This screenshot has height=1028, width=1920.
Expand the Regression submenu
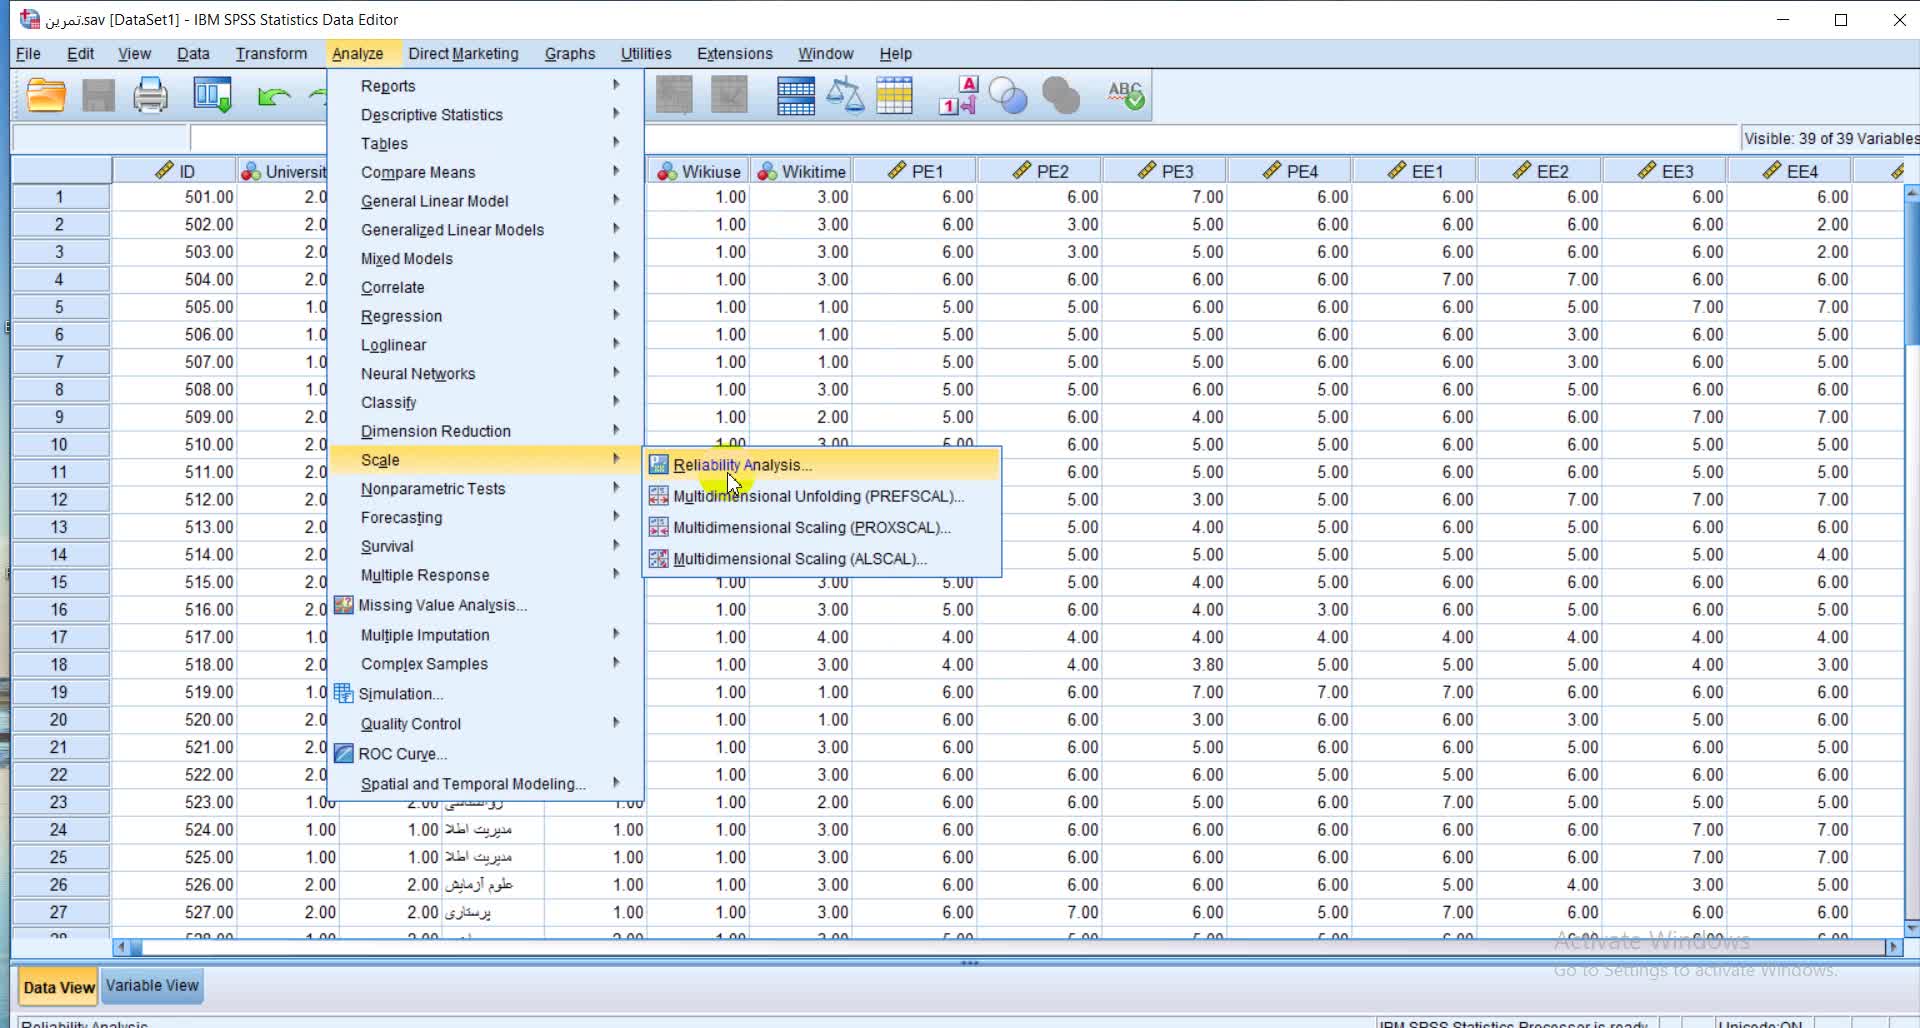click(x=401, y=316)
